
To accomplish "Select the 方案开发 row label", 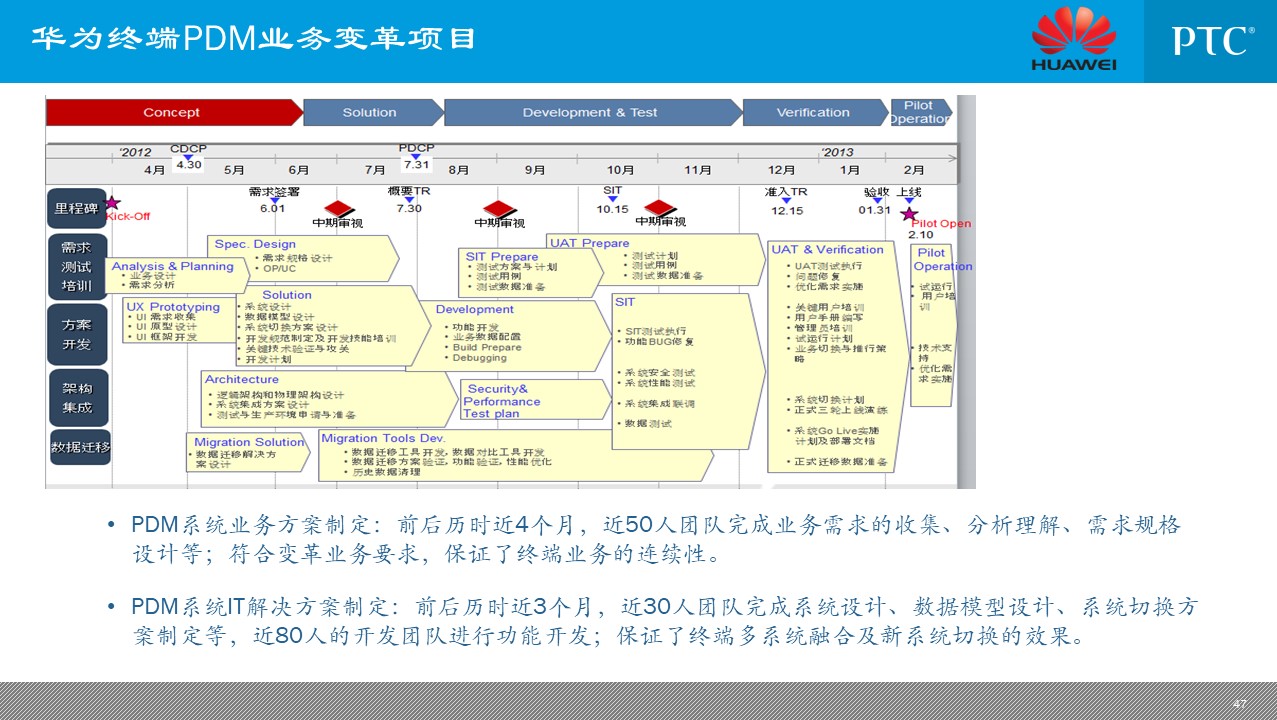I will (x=77, y=333).
